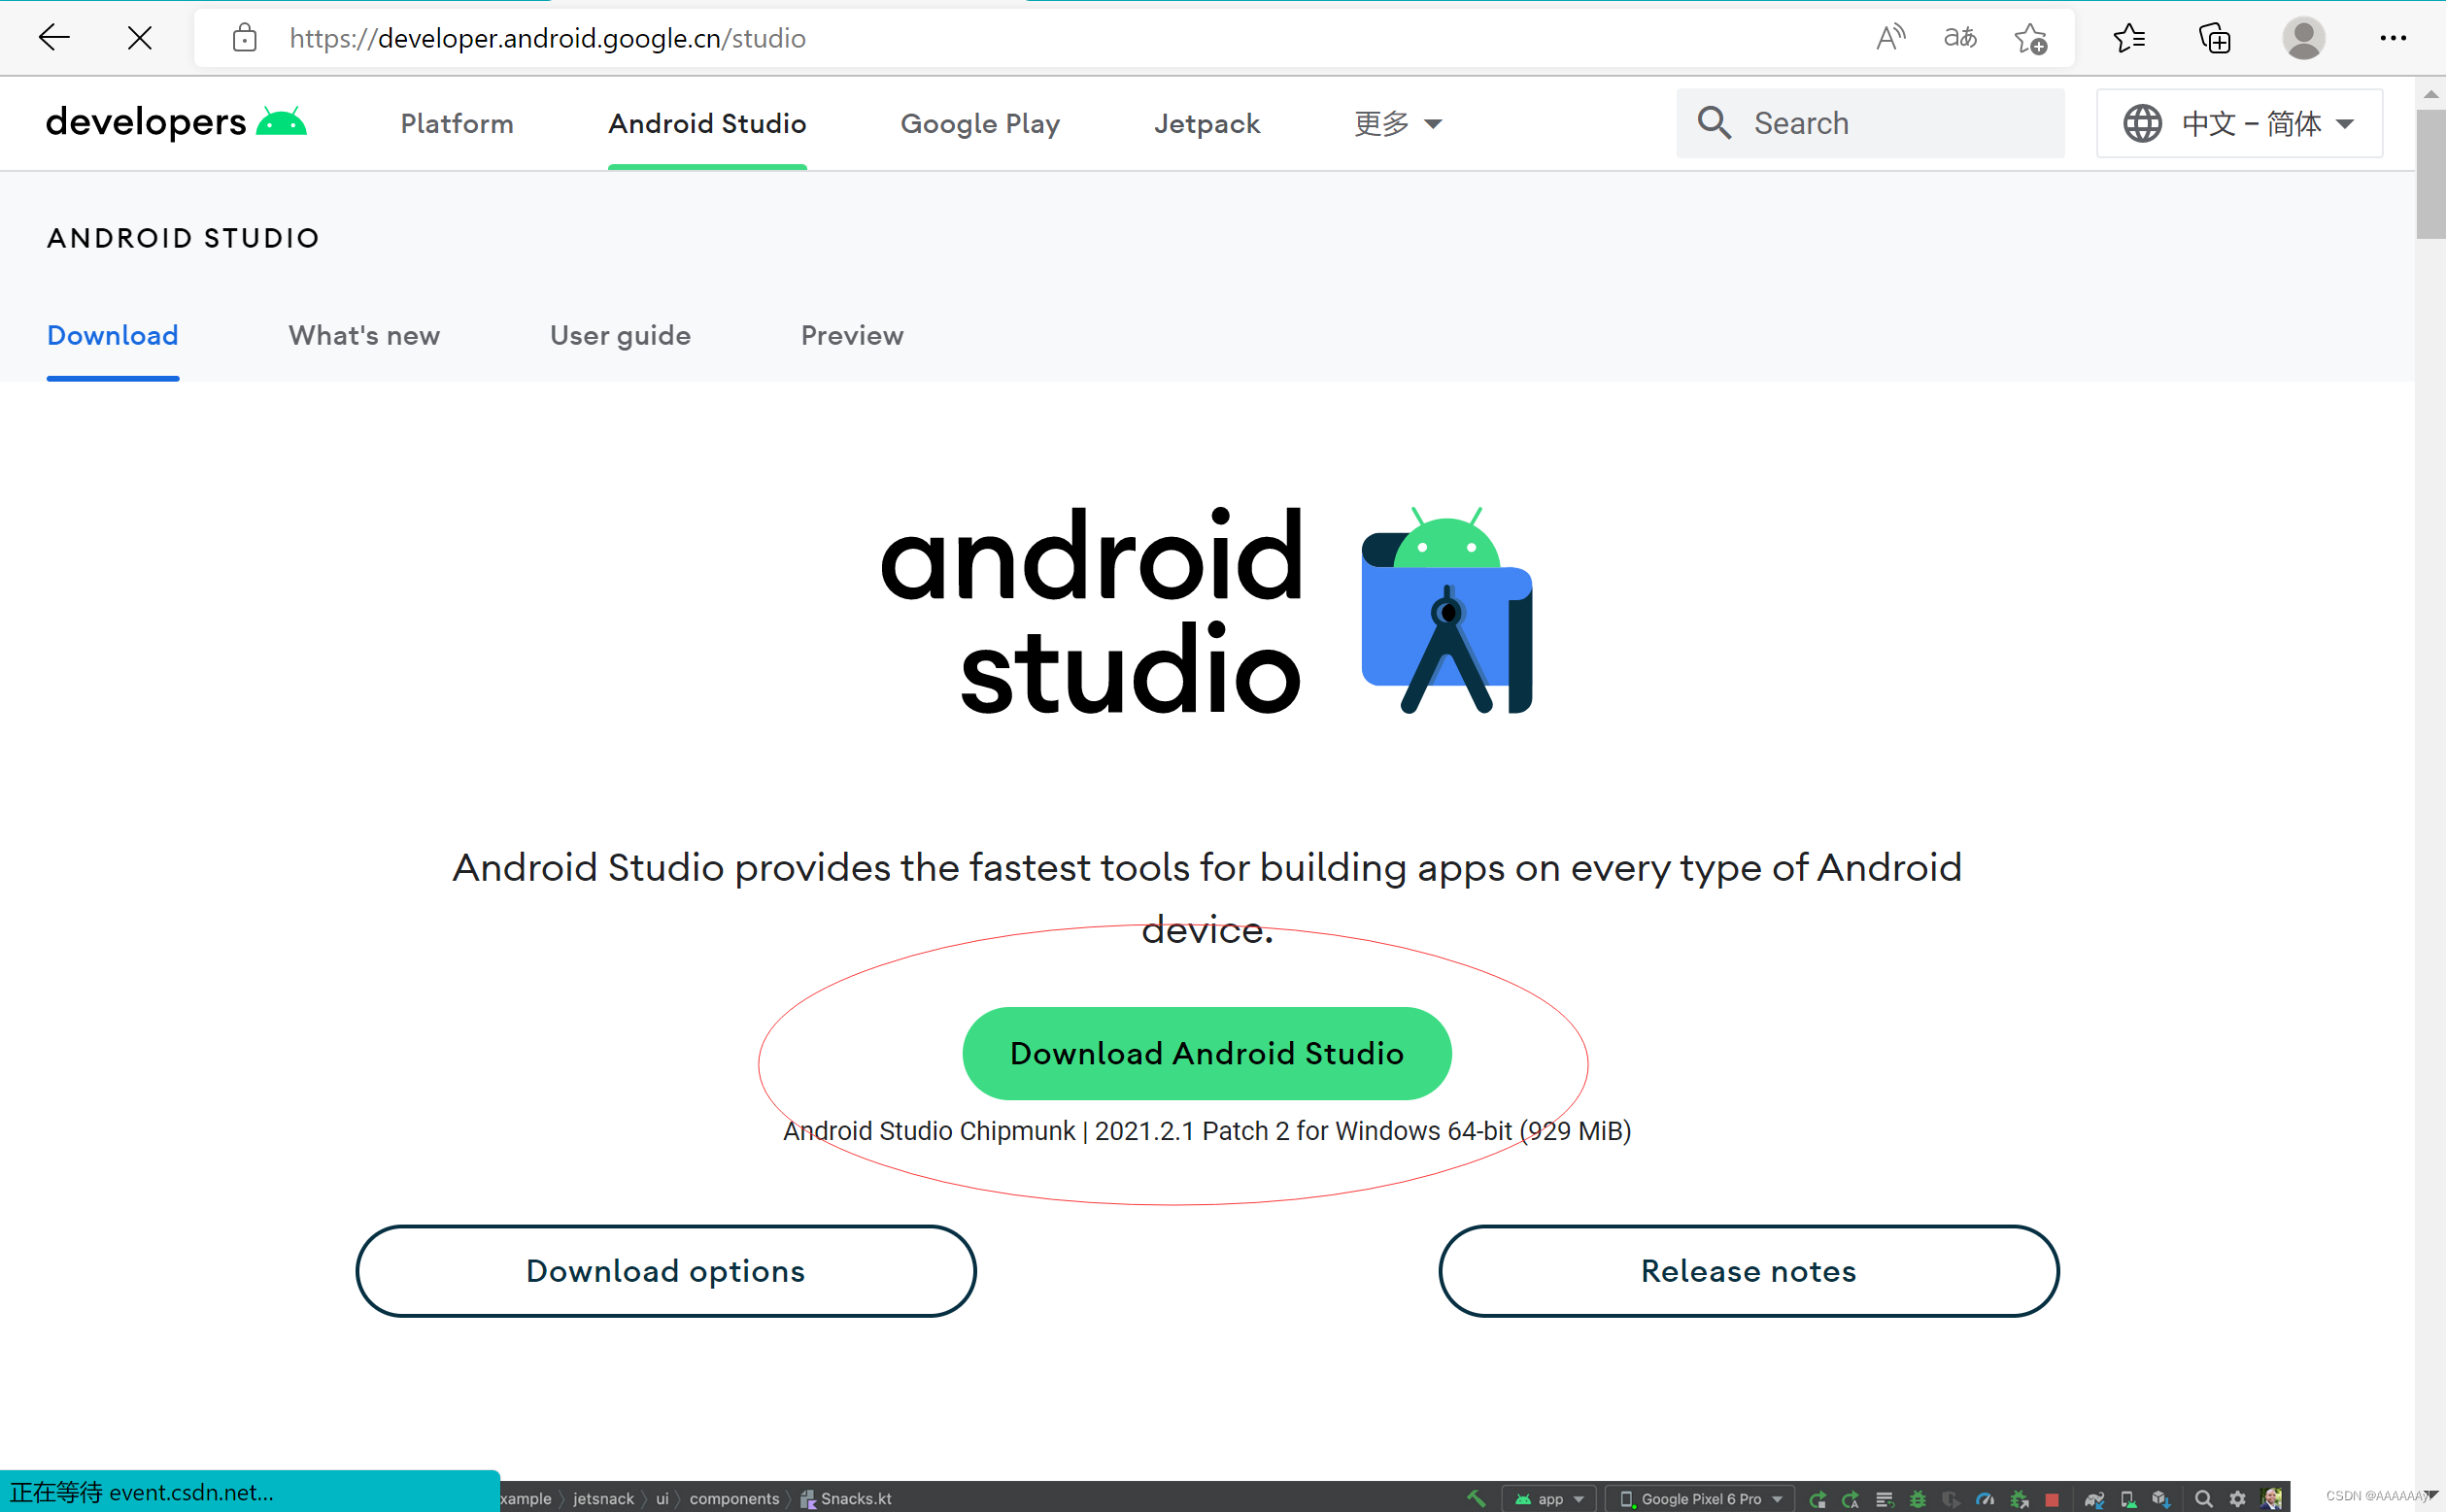Switch to the Download tab

pyautogui.click(x=113, y=335)
